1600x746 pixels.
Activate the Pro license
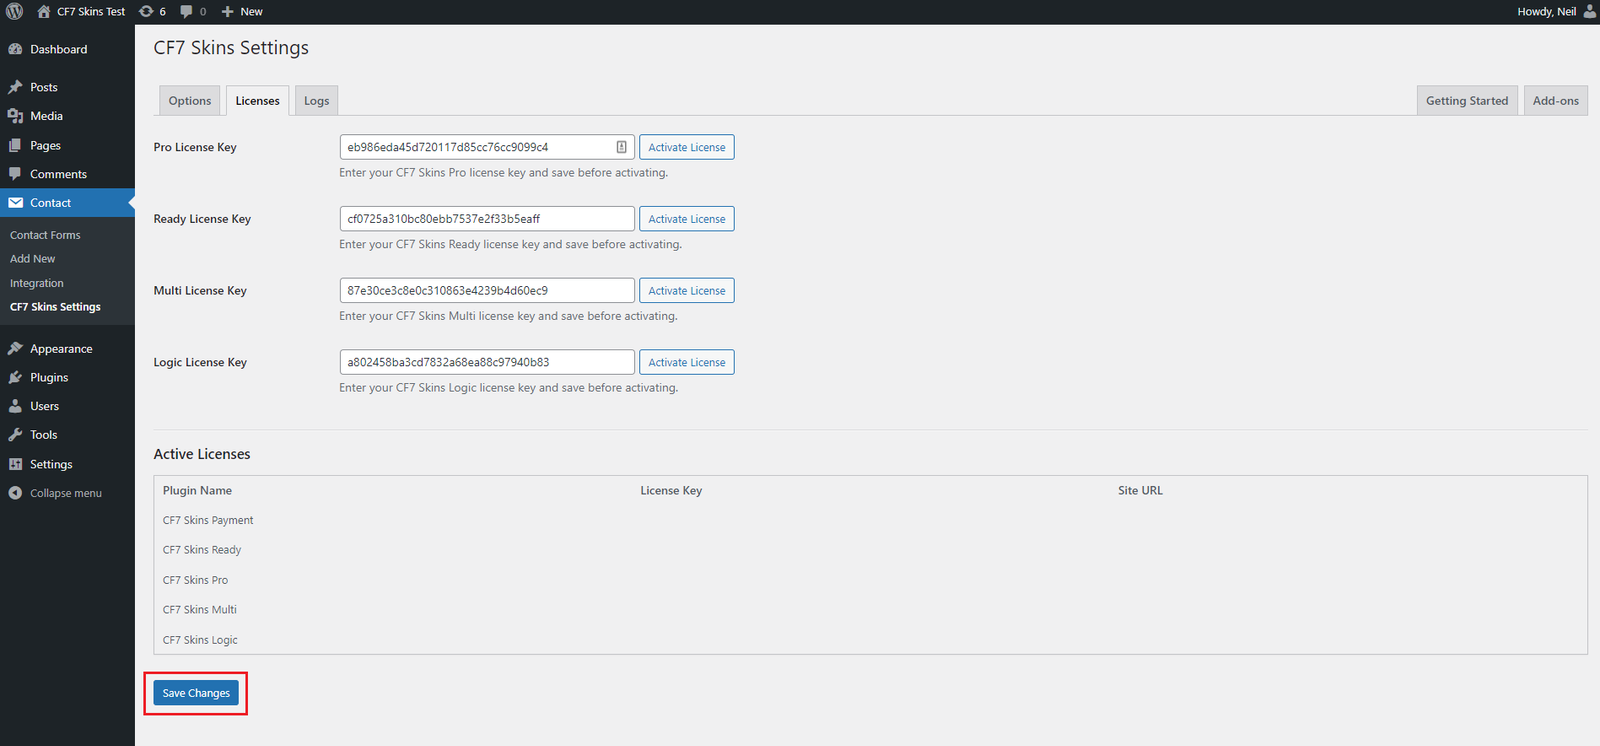[686, 147]
